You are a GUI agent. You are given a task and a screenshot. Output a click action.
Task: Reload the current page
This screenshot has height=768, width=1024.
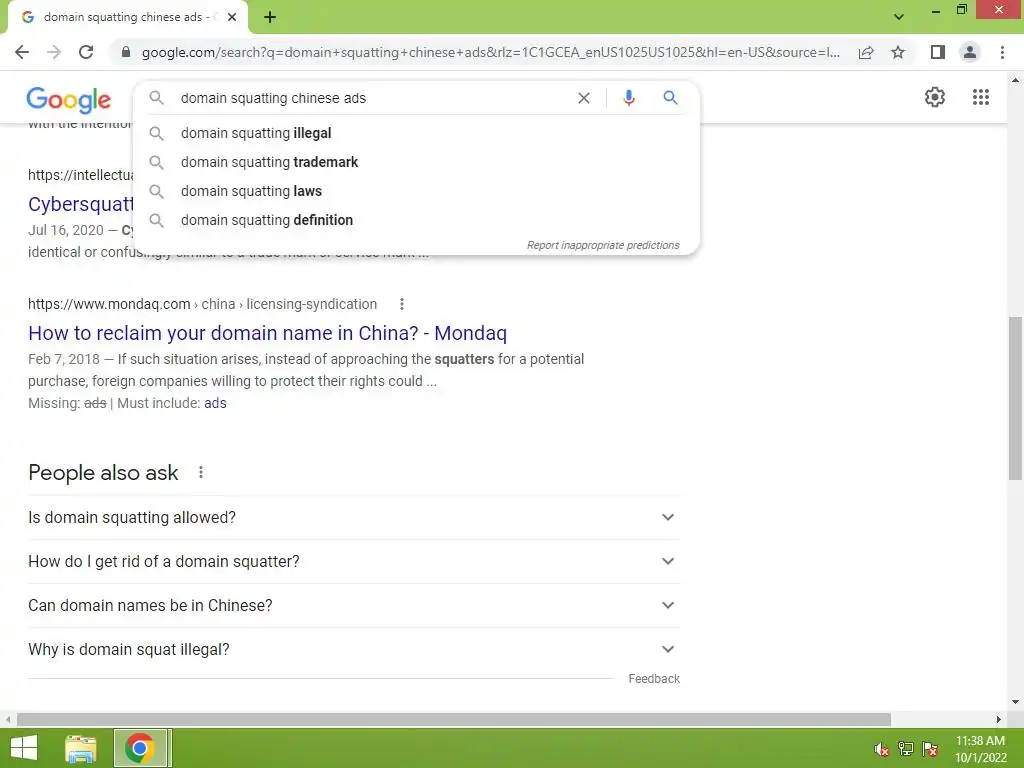(x=86, y=52)
